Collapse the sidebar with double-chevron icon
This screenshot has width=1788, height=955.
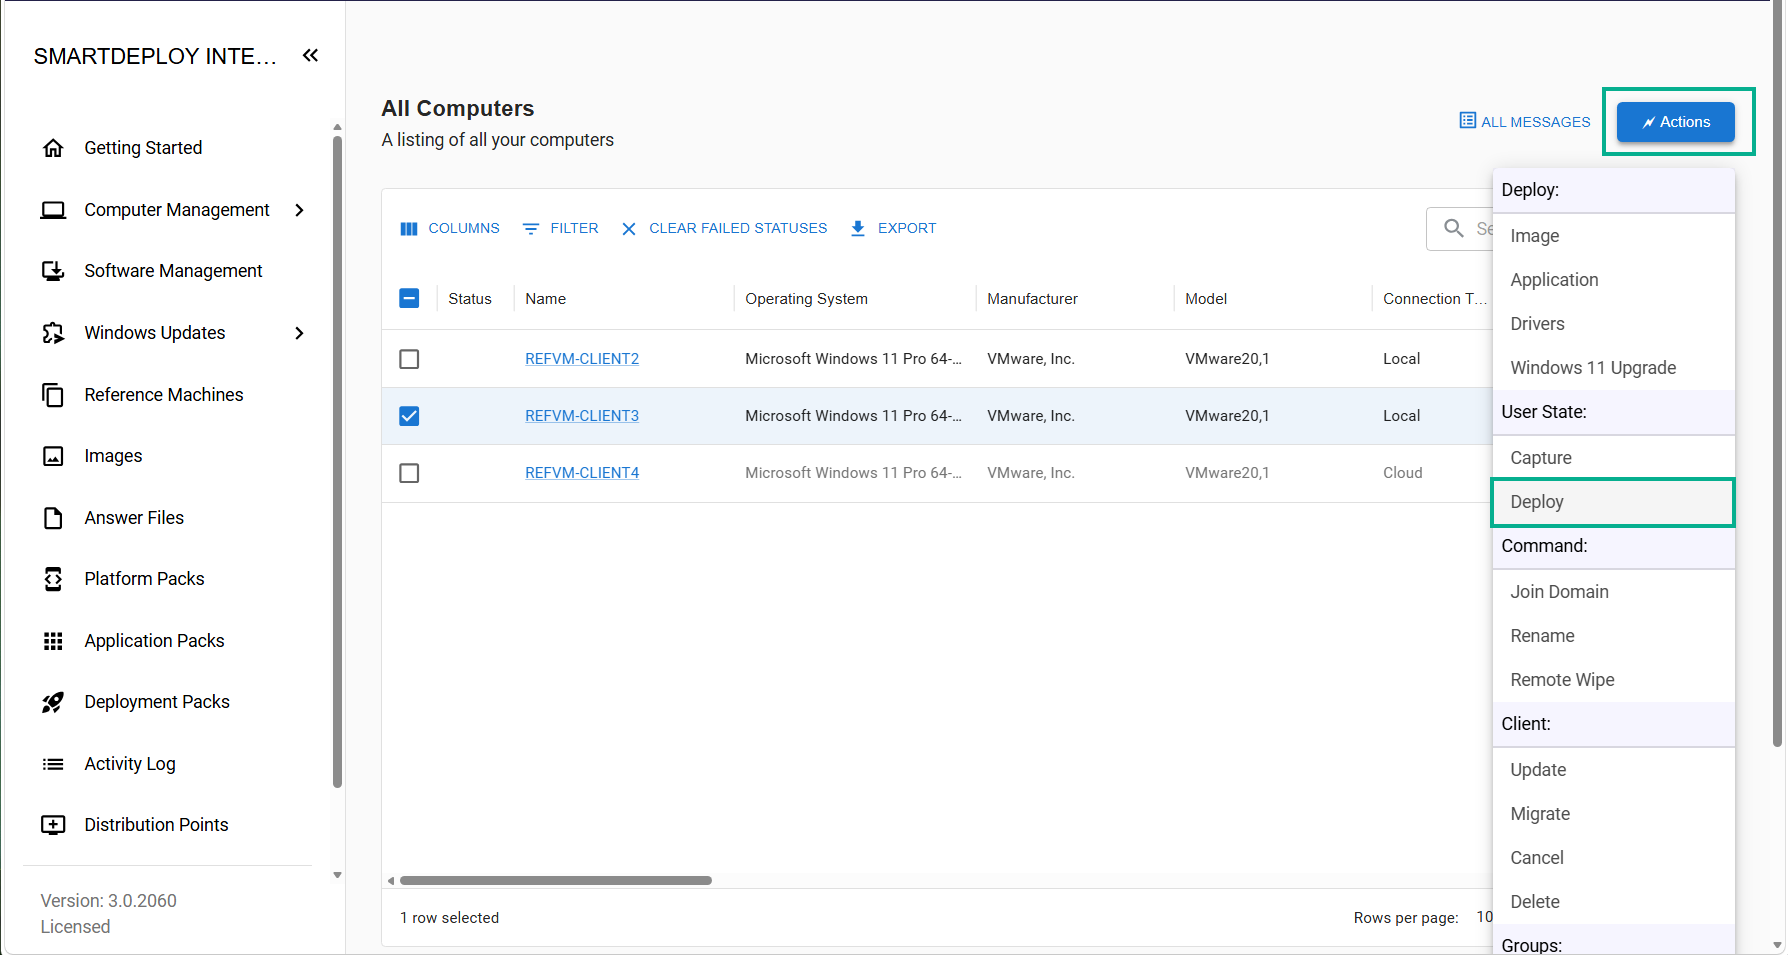pos(310,55)
